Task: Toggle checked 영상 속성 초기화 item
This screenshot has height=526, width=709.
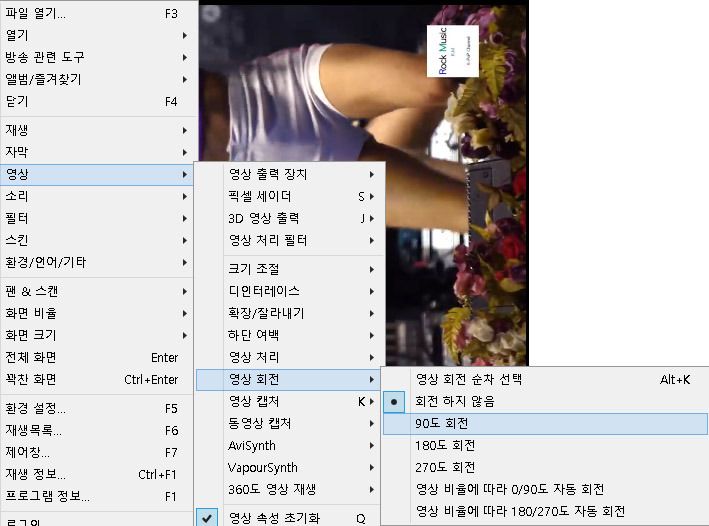Action: [x=290, y=518]
